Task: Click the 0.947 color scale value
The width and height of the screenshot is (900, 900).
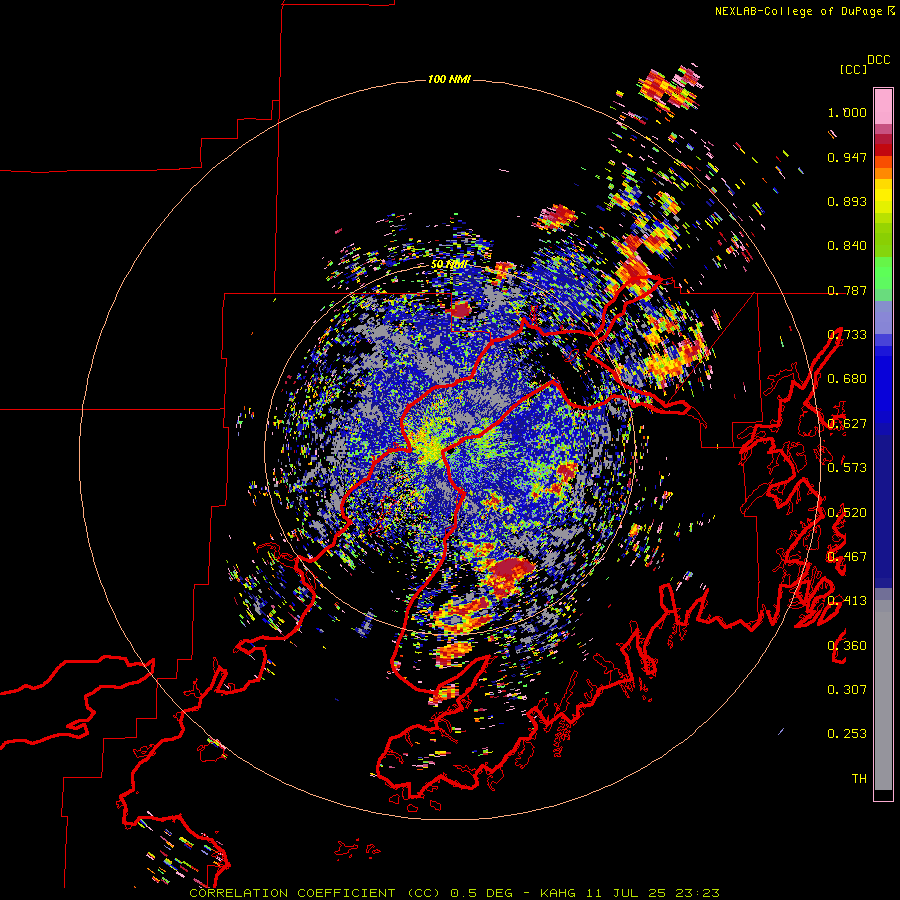Action: coord(847,157)
